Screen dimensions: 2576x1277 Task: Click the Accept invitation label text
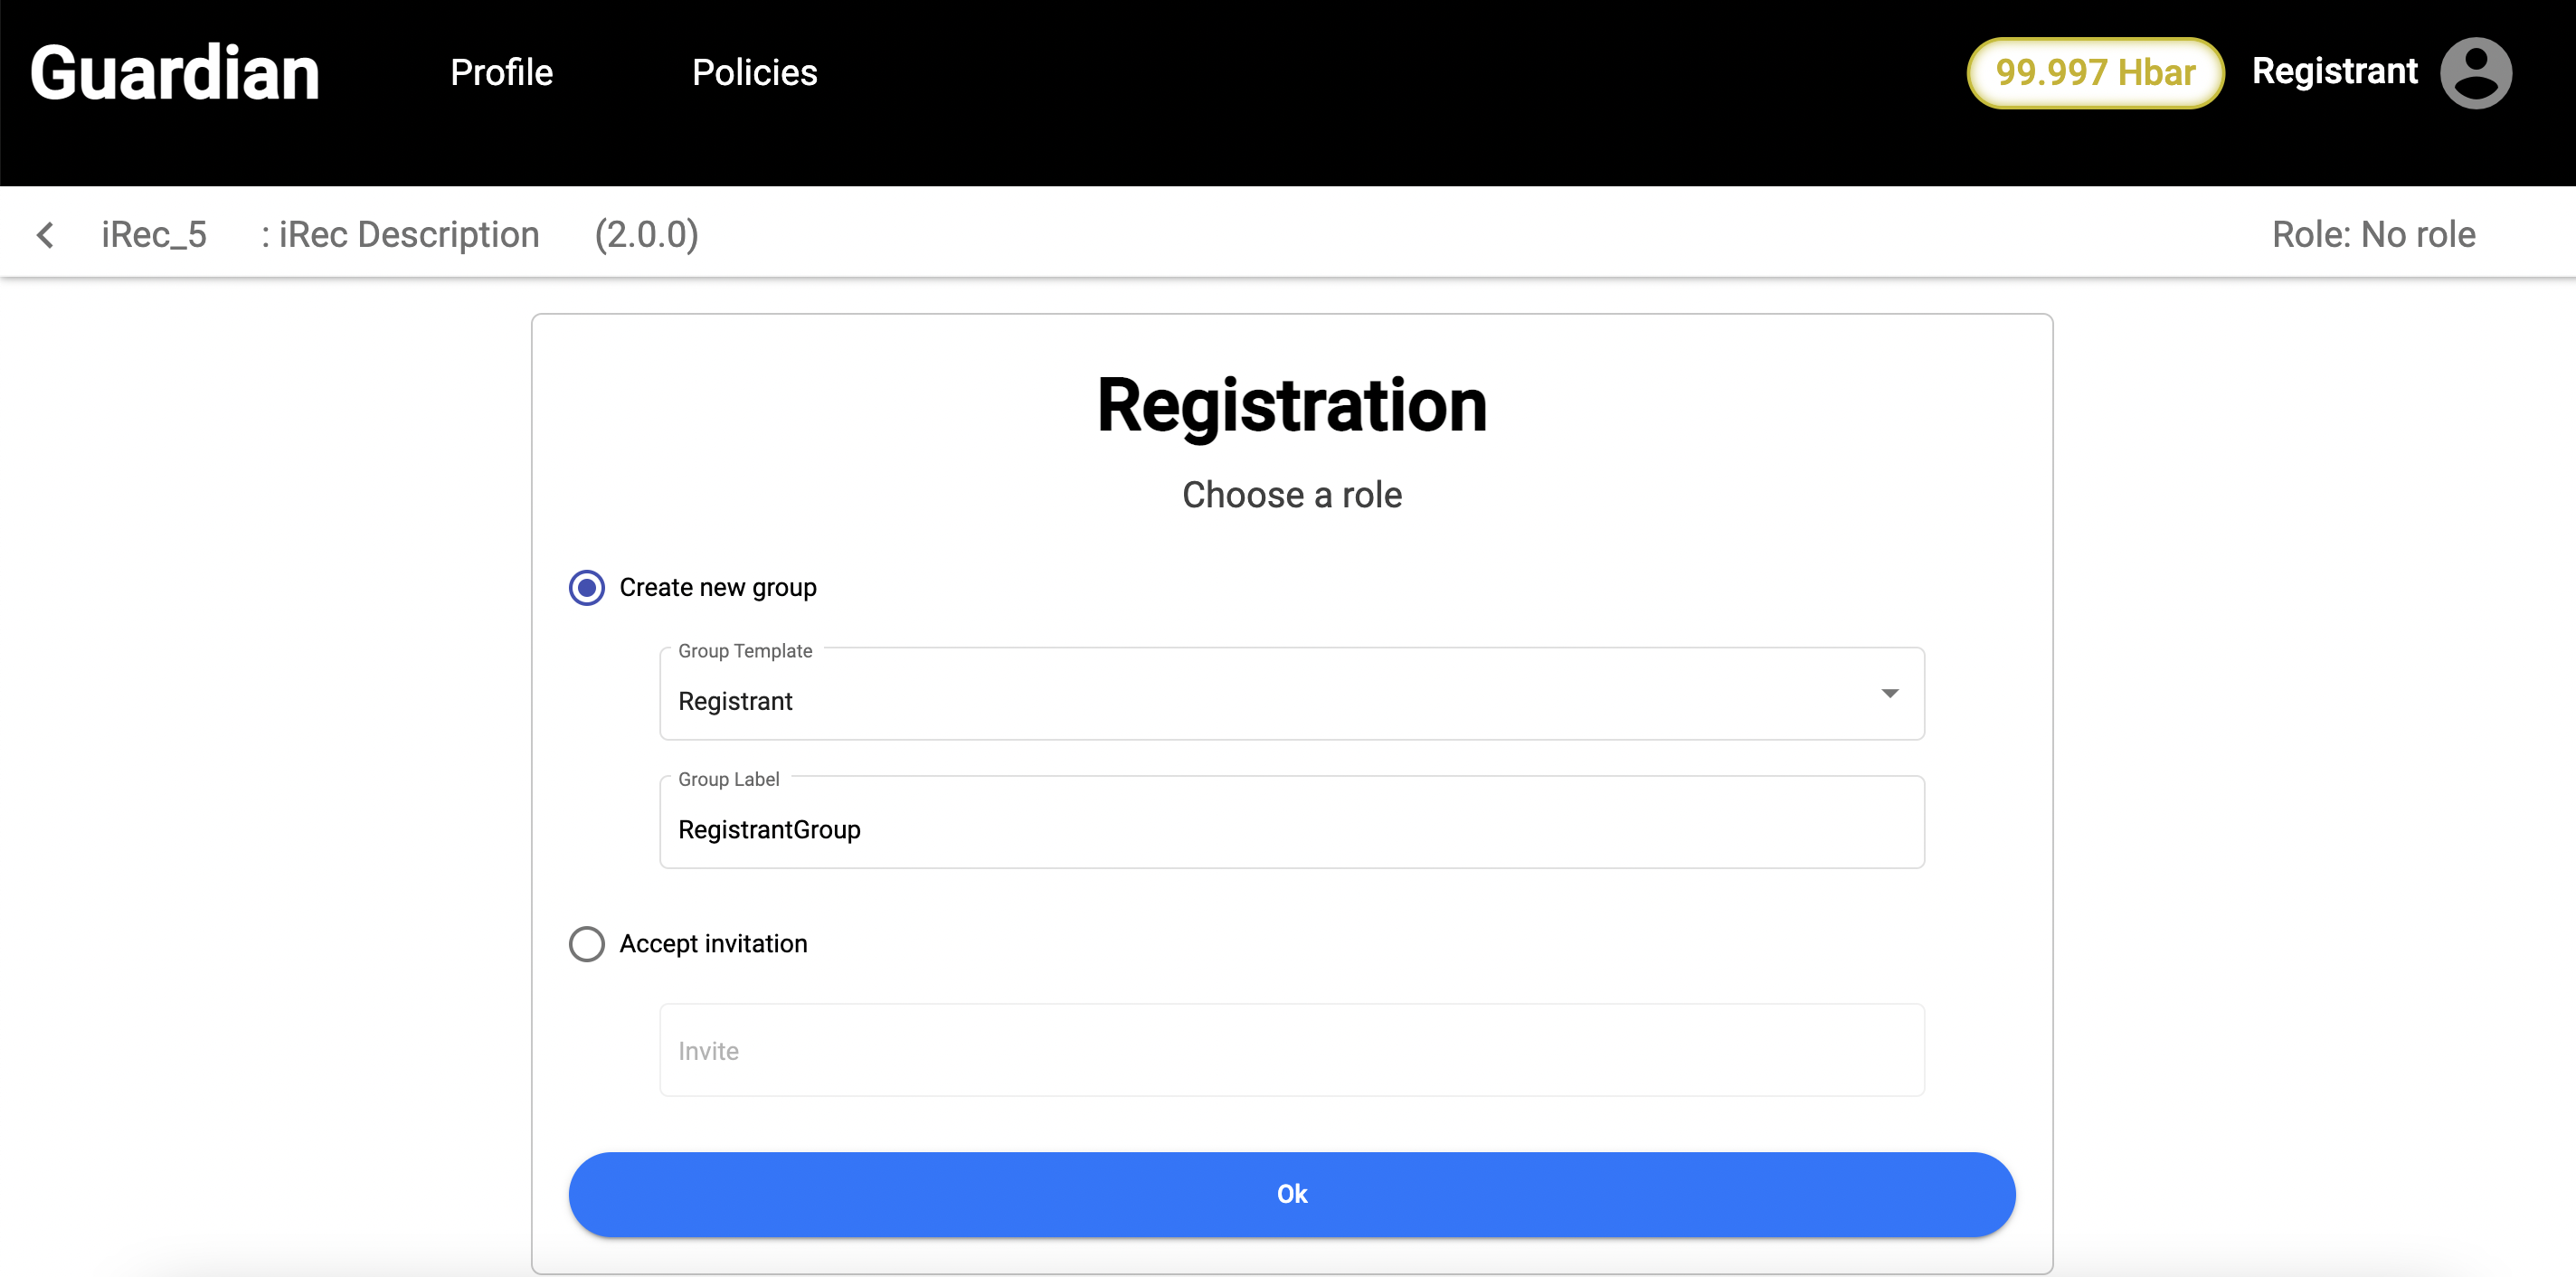pyautogui.click(x=713, y=944)
